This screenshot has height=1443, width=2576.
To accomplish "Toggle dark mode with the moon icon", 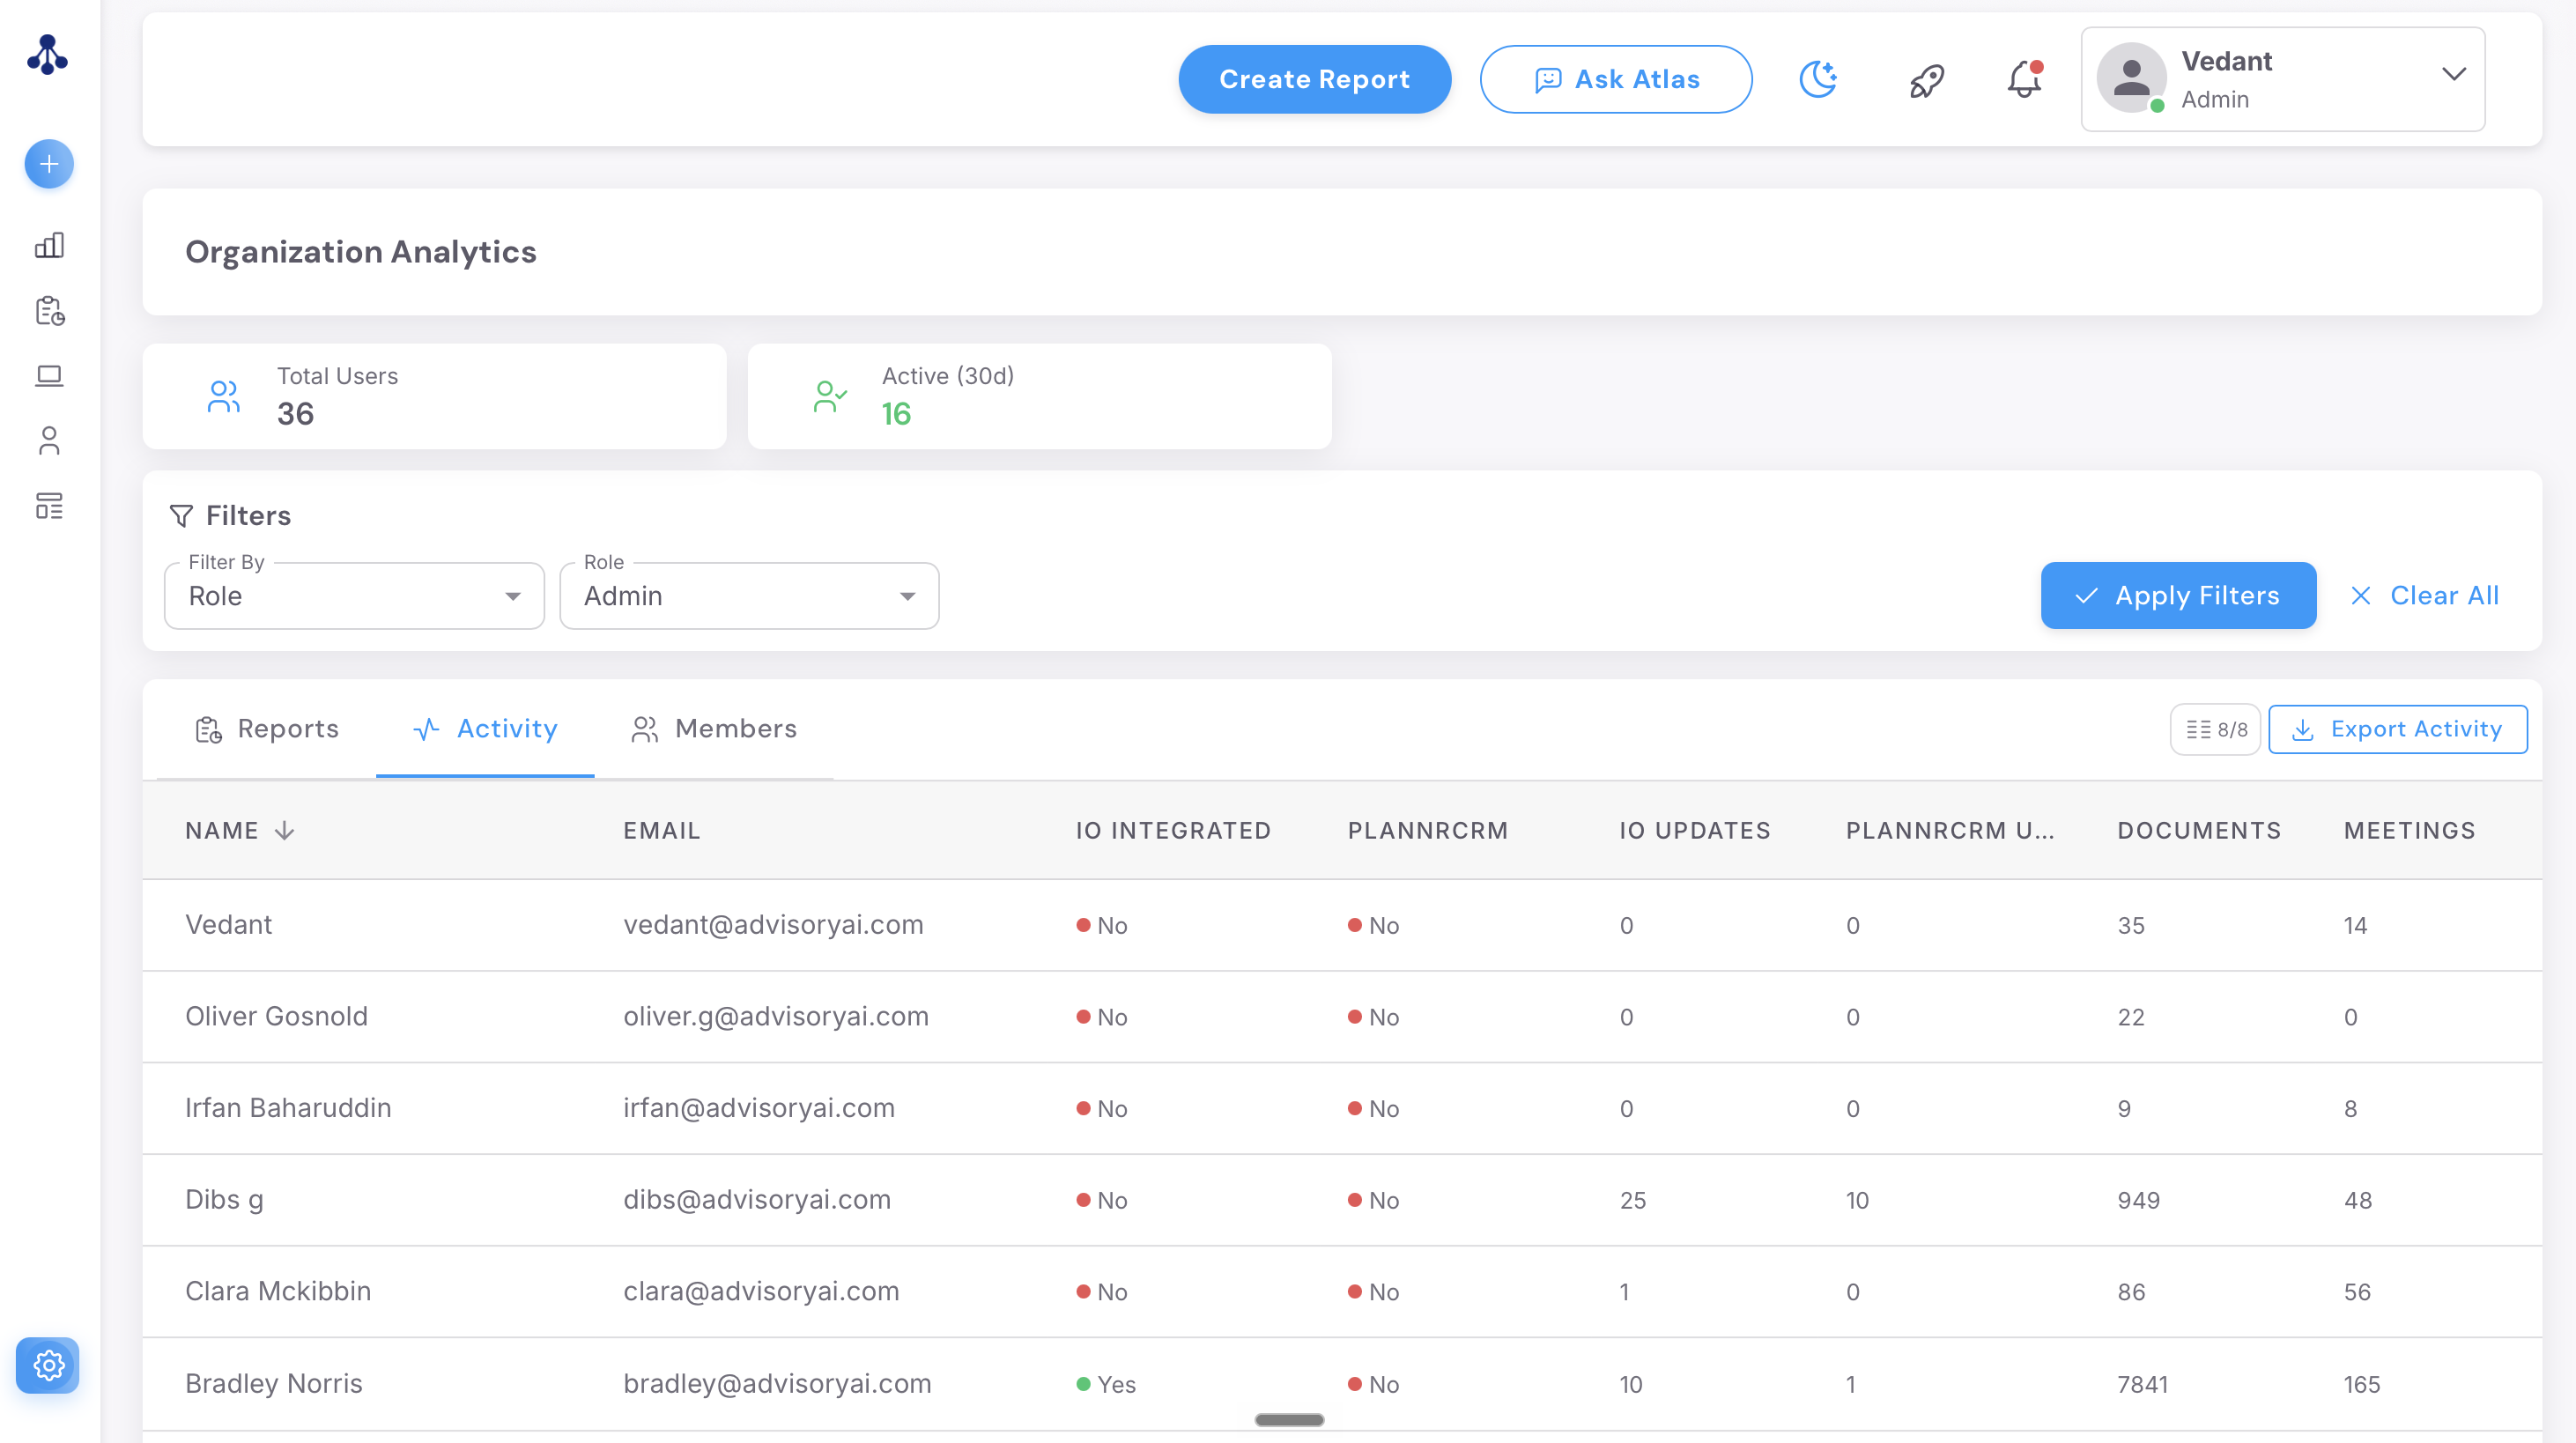I will click(x=1818, y=79).
